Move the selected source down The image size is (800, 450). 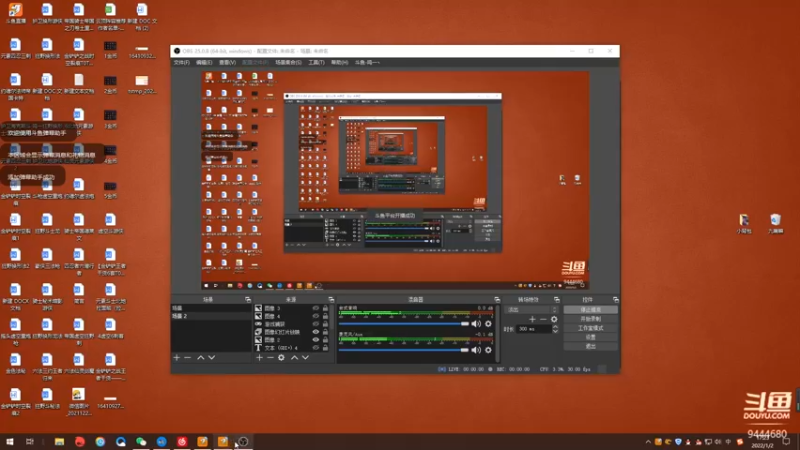[305, 358]
